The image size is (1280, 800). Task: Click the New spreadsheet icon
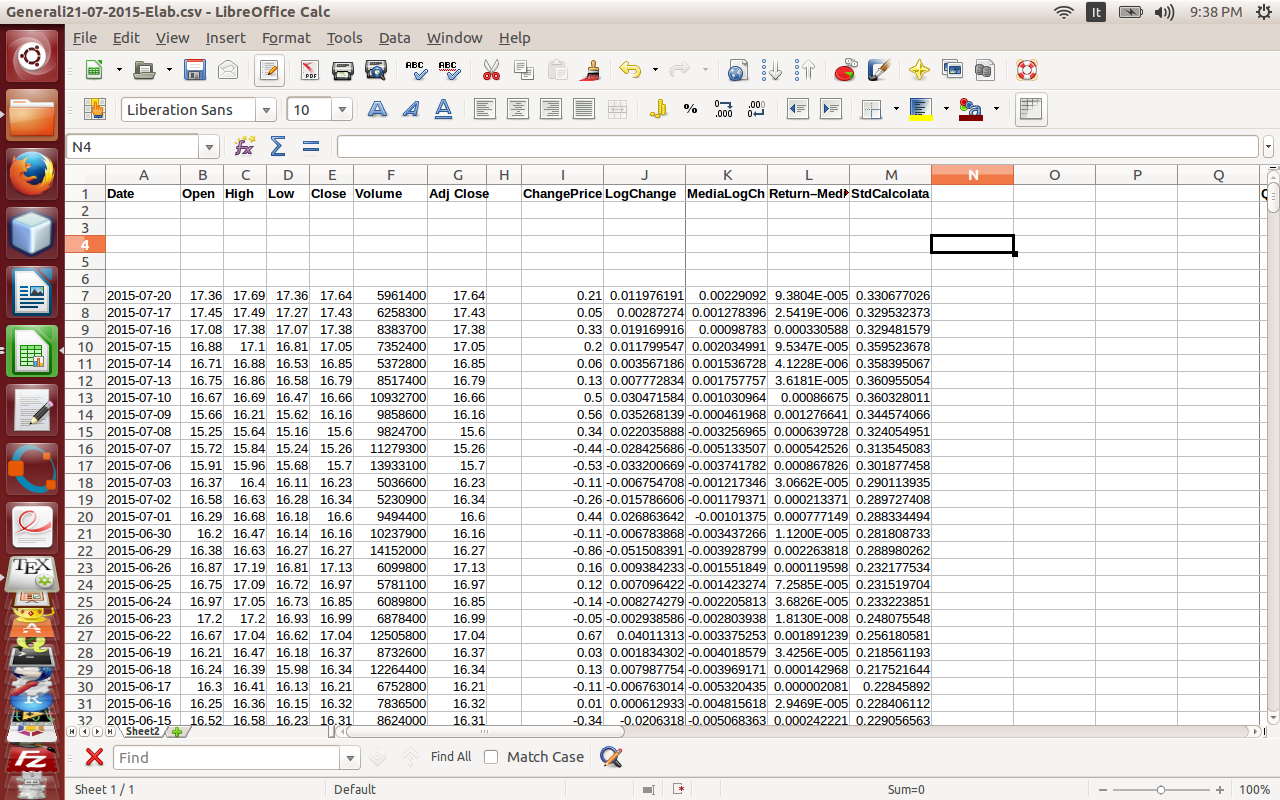click(x=94, y=70)
